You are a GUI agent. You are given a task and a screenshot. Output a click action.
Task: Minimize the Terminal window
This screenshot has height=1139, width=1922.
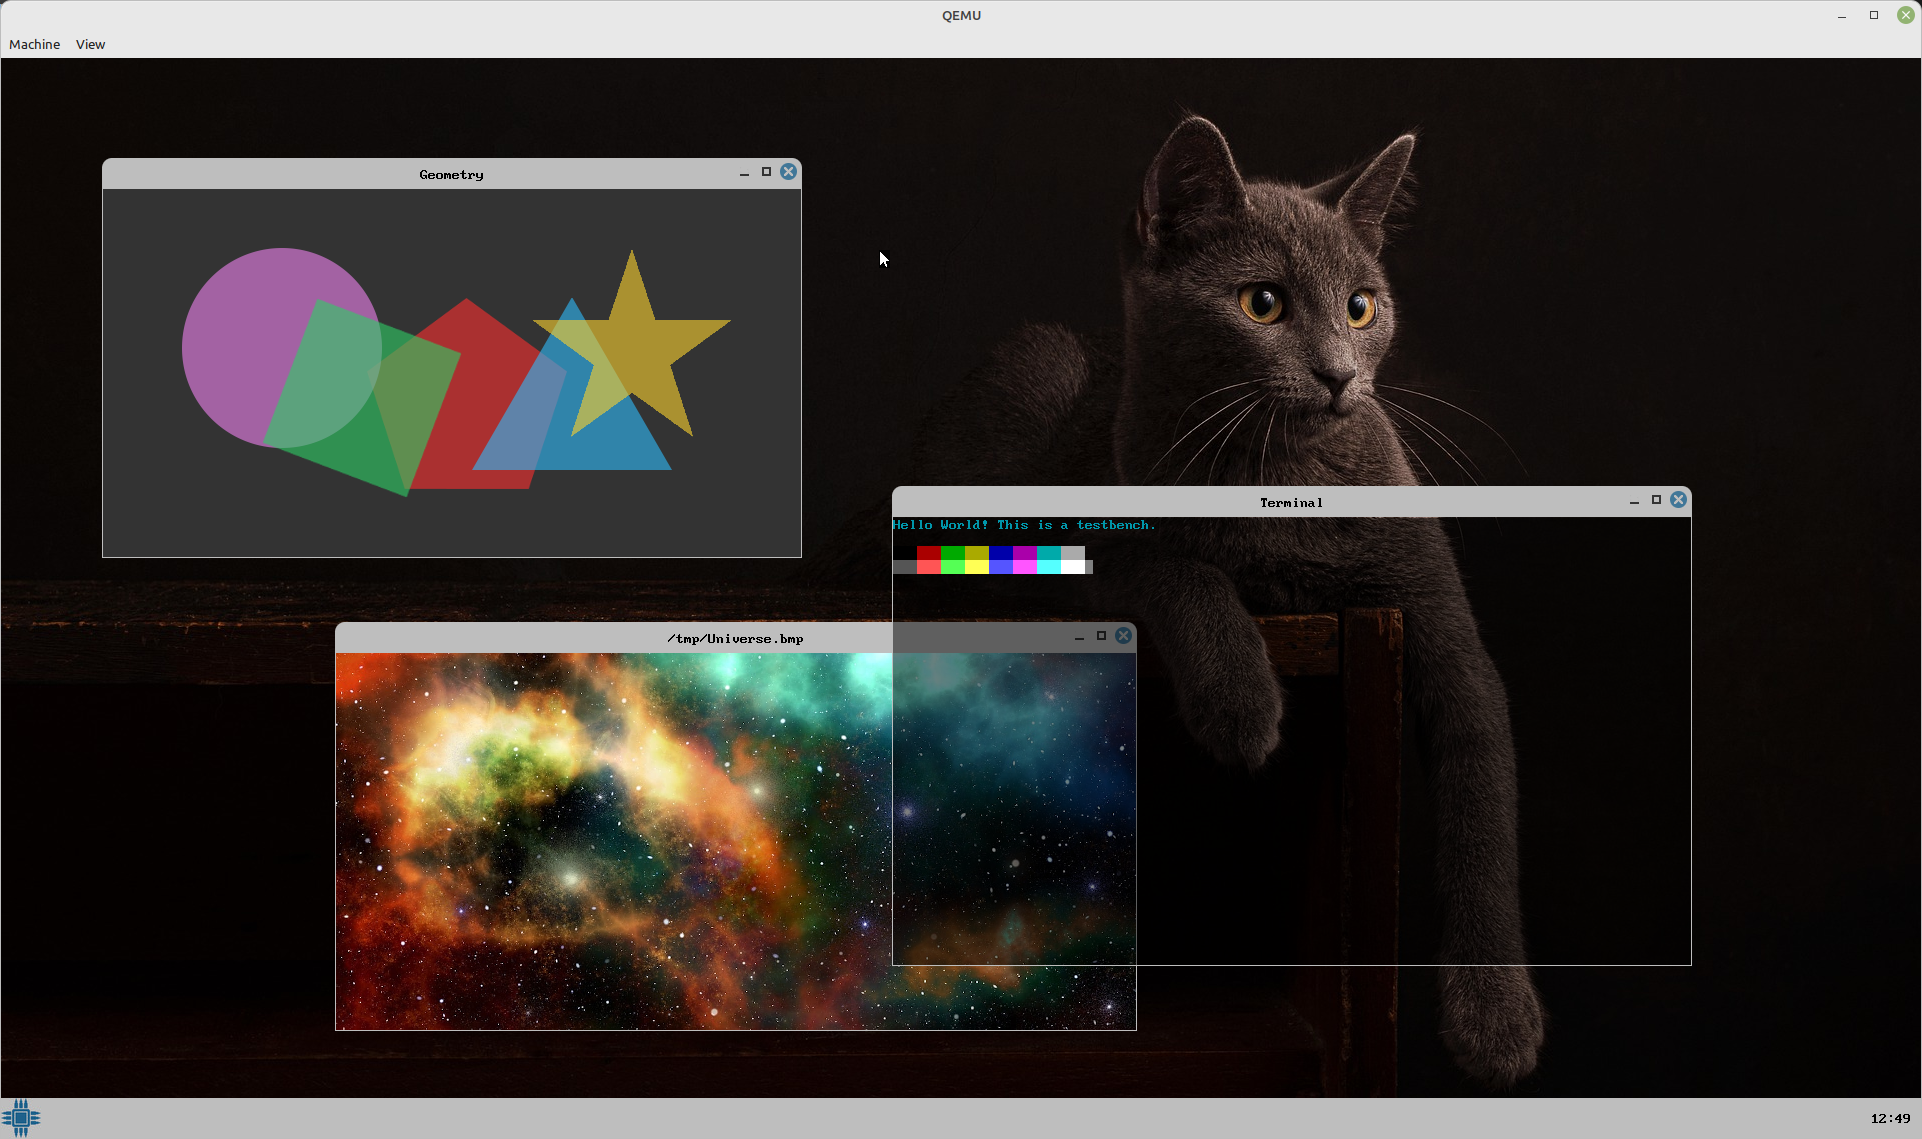click(x=1634, y=502)
